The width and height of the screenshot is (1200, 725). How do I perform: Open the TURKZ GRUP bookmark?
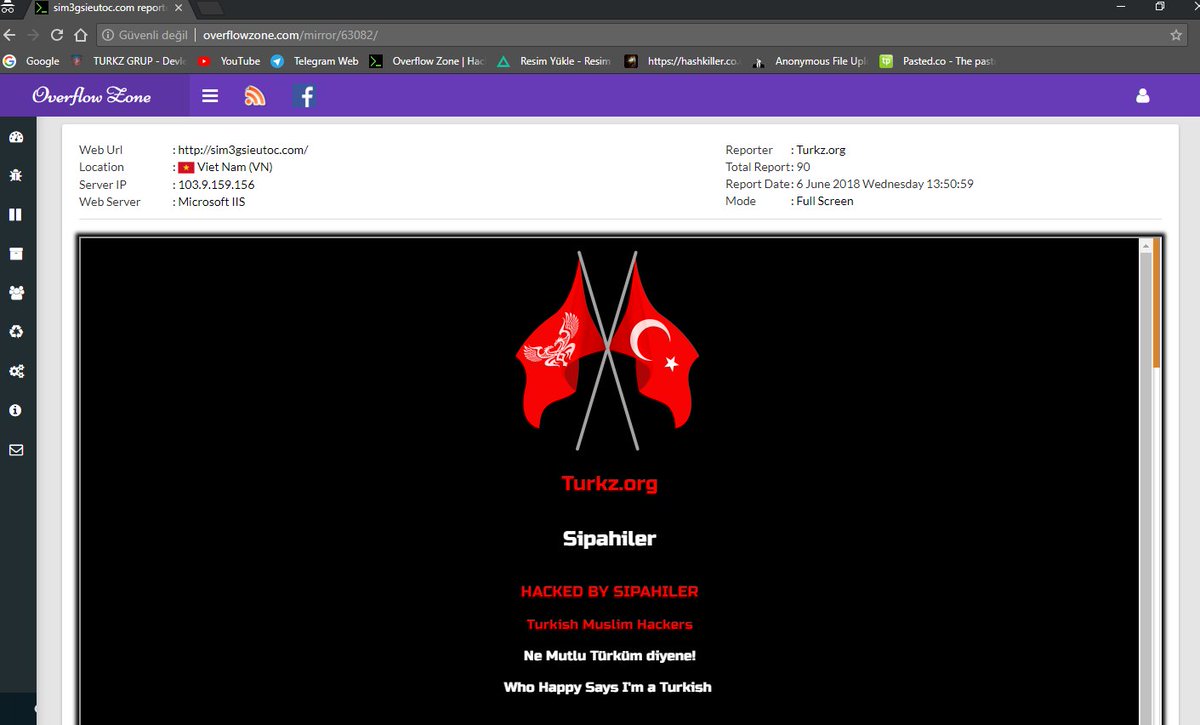point(129,61)
